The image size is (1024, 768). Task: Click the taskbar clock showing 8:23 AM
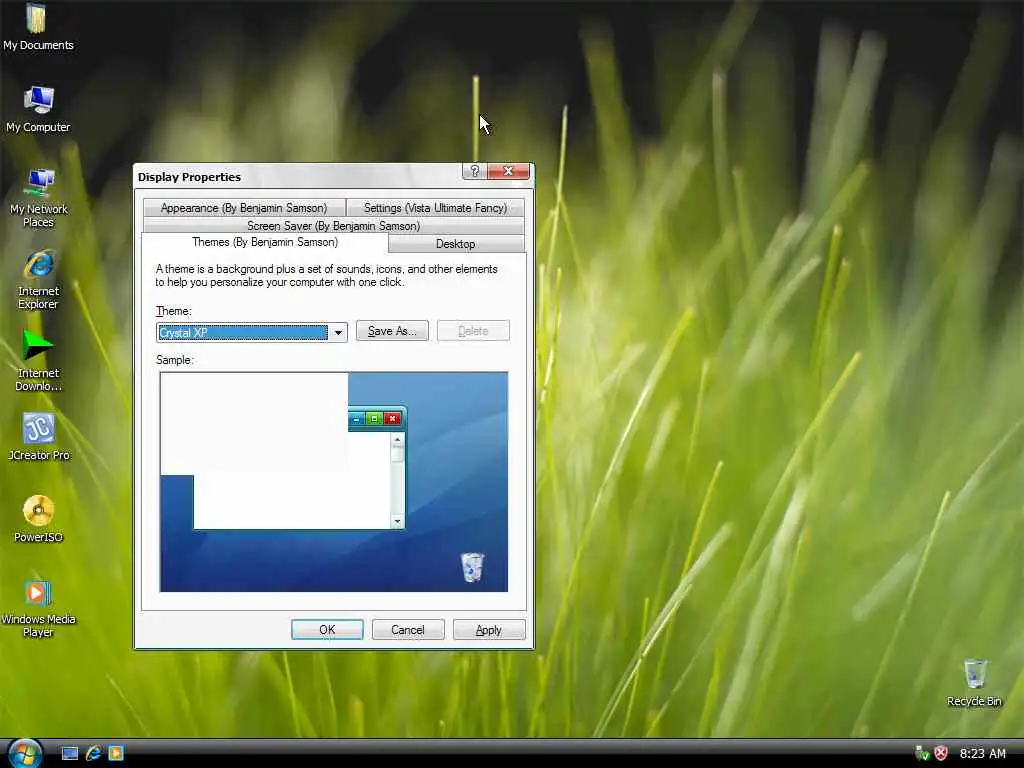click(x=982, y=753)
